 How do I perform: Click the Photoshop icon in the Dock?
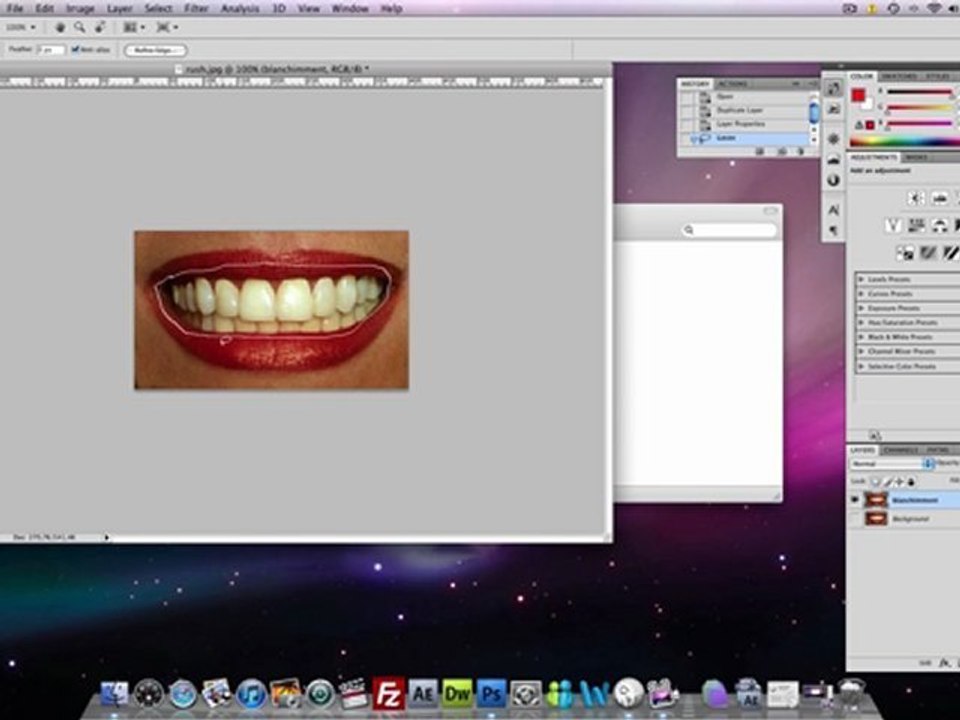tap(492, 693)
